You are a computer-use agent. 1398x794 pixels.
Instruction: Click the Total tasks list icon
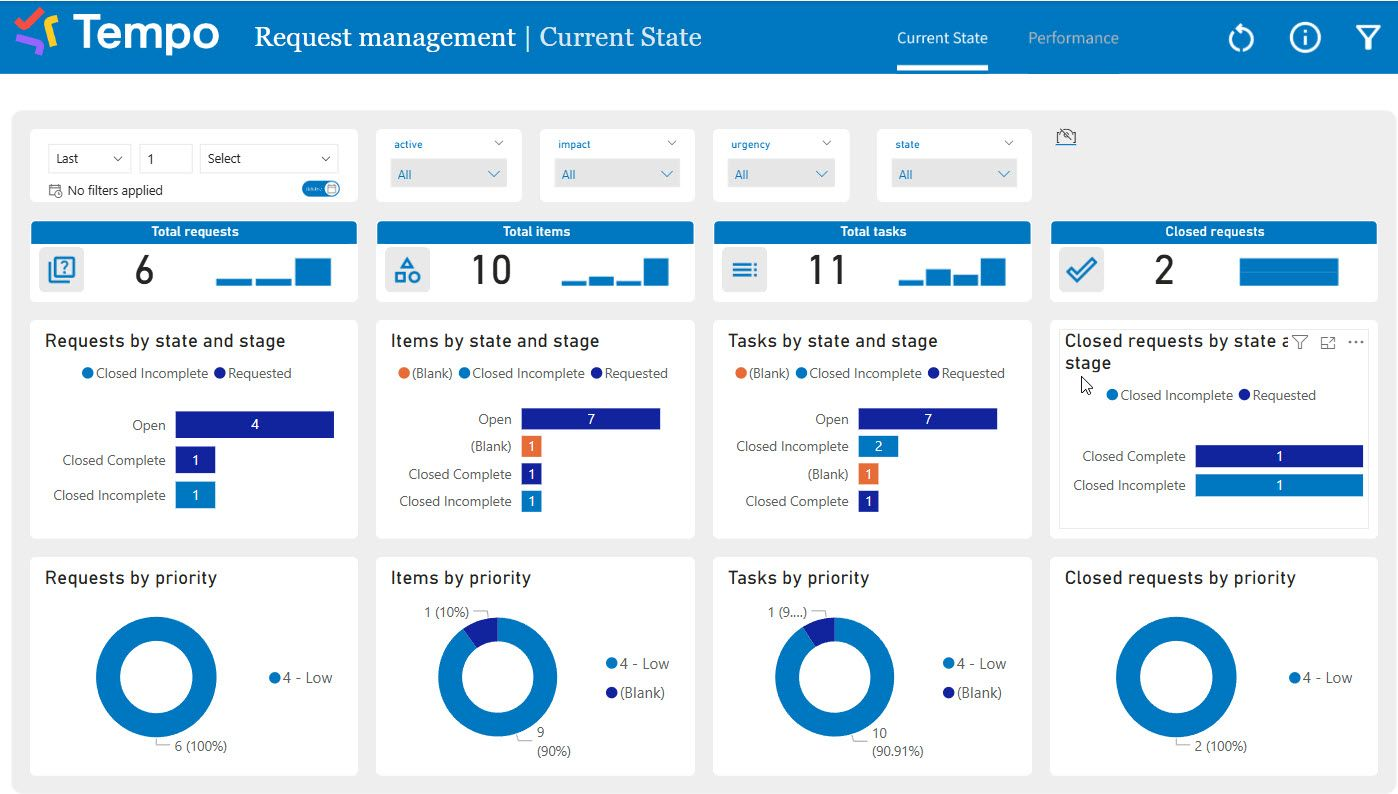tap(744, 270)
